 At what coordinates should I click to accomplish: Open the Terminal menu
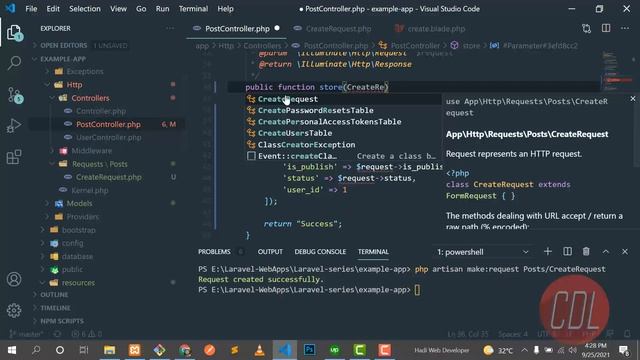tap(193, 9)
